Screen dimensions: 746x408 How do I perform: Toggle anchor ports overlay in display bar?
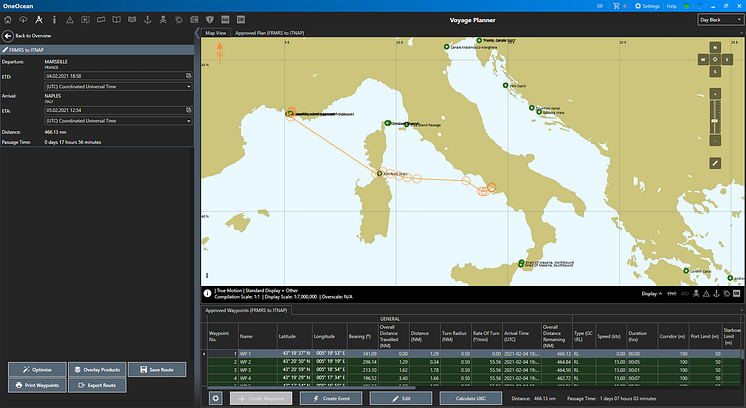coord(716,293)
